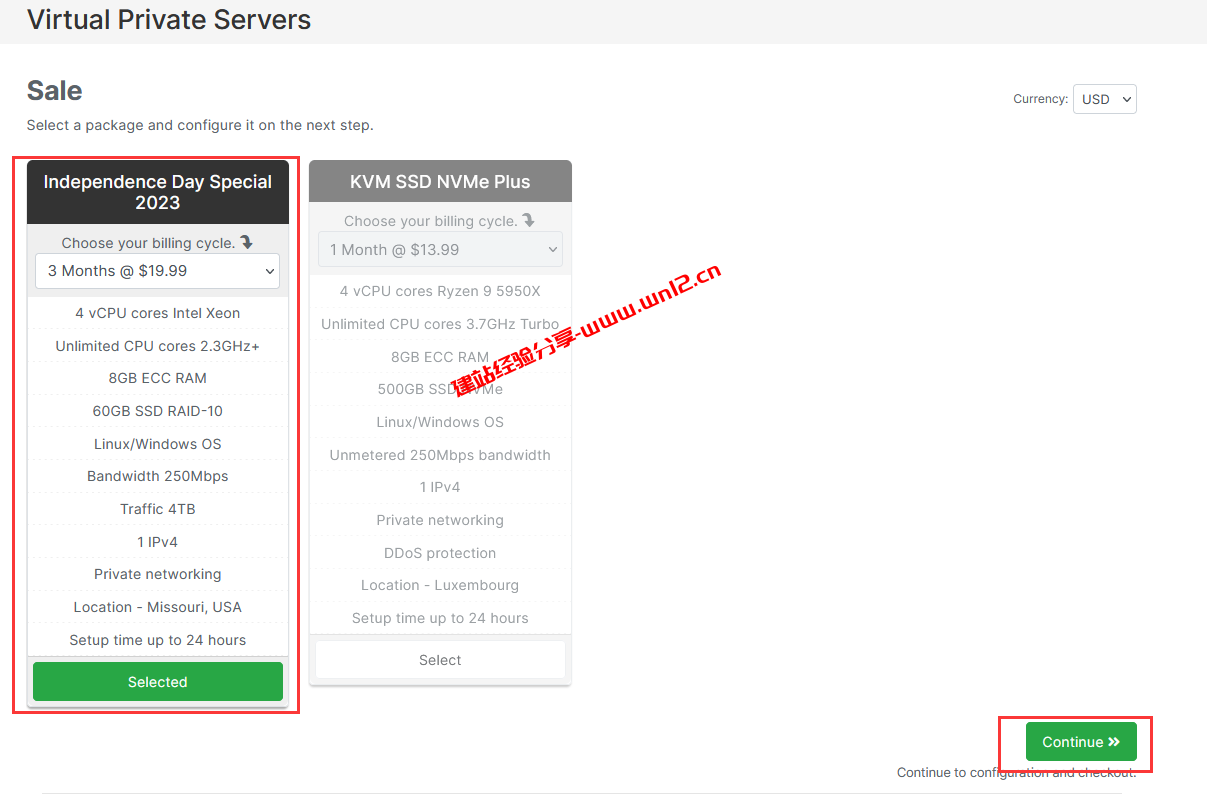Click the DDoS protection feature row

pyautogui.click(x=440, y=553)
